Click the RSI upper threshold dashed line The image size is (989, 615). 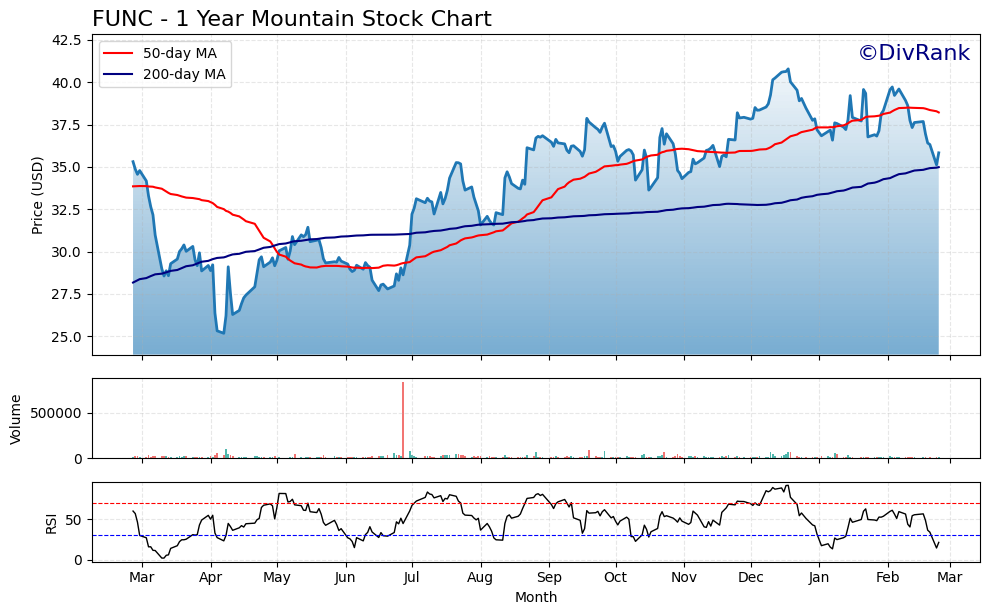pos(500,504)
